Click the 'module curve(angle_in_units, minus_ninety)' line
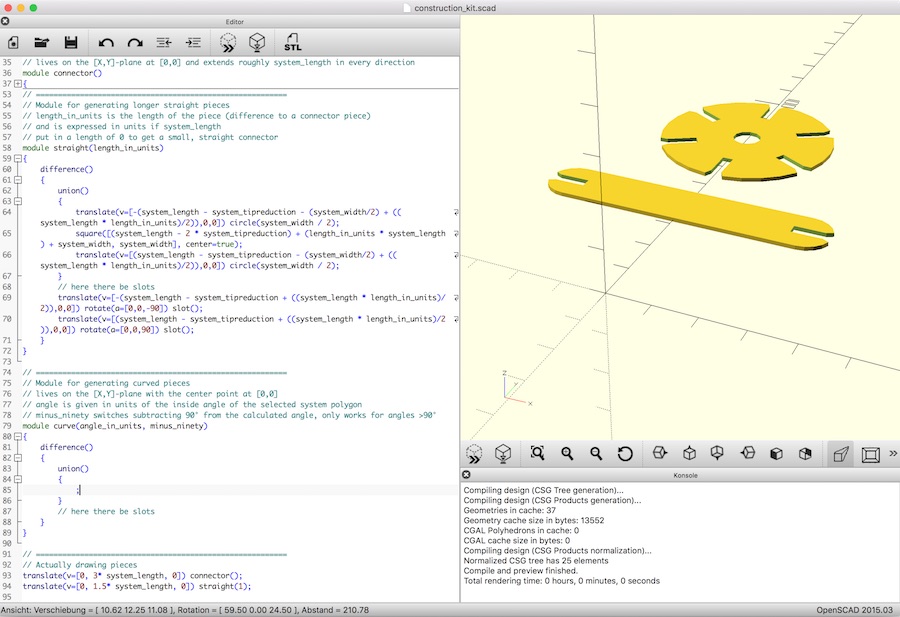Screen dimensions: 900x617 tap(115, 426)
